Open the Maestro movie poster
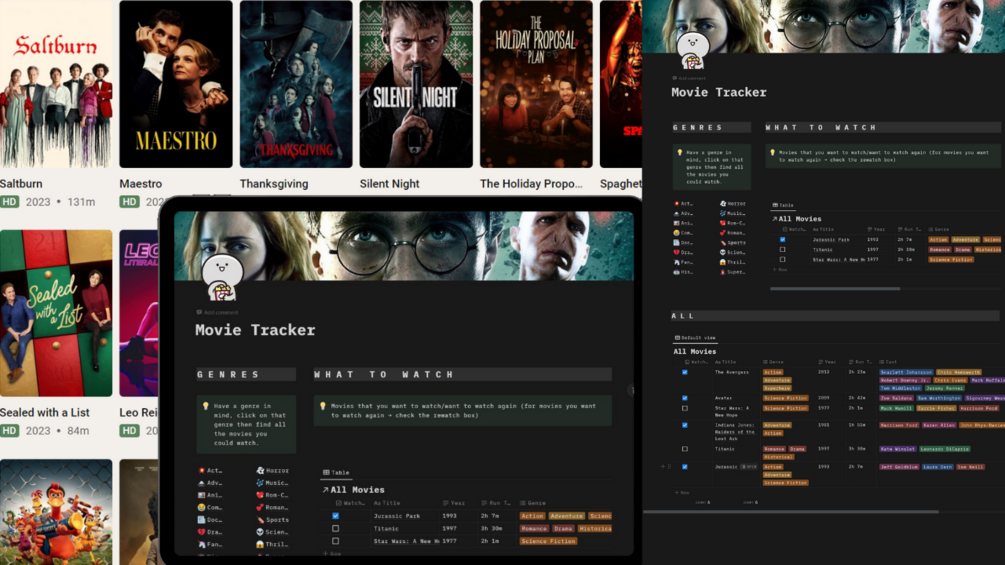 [x=176, y=84]
